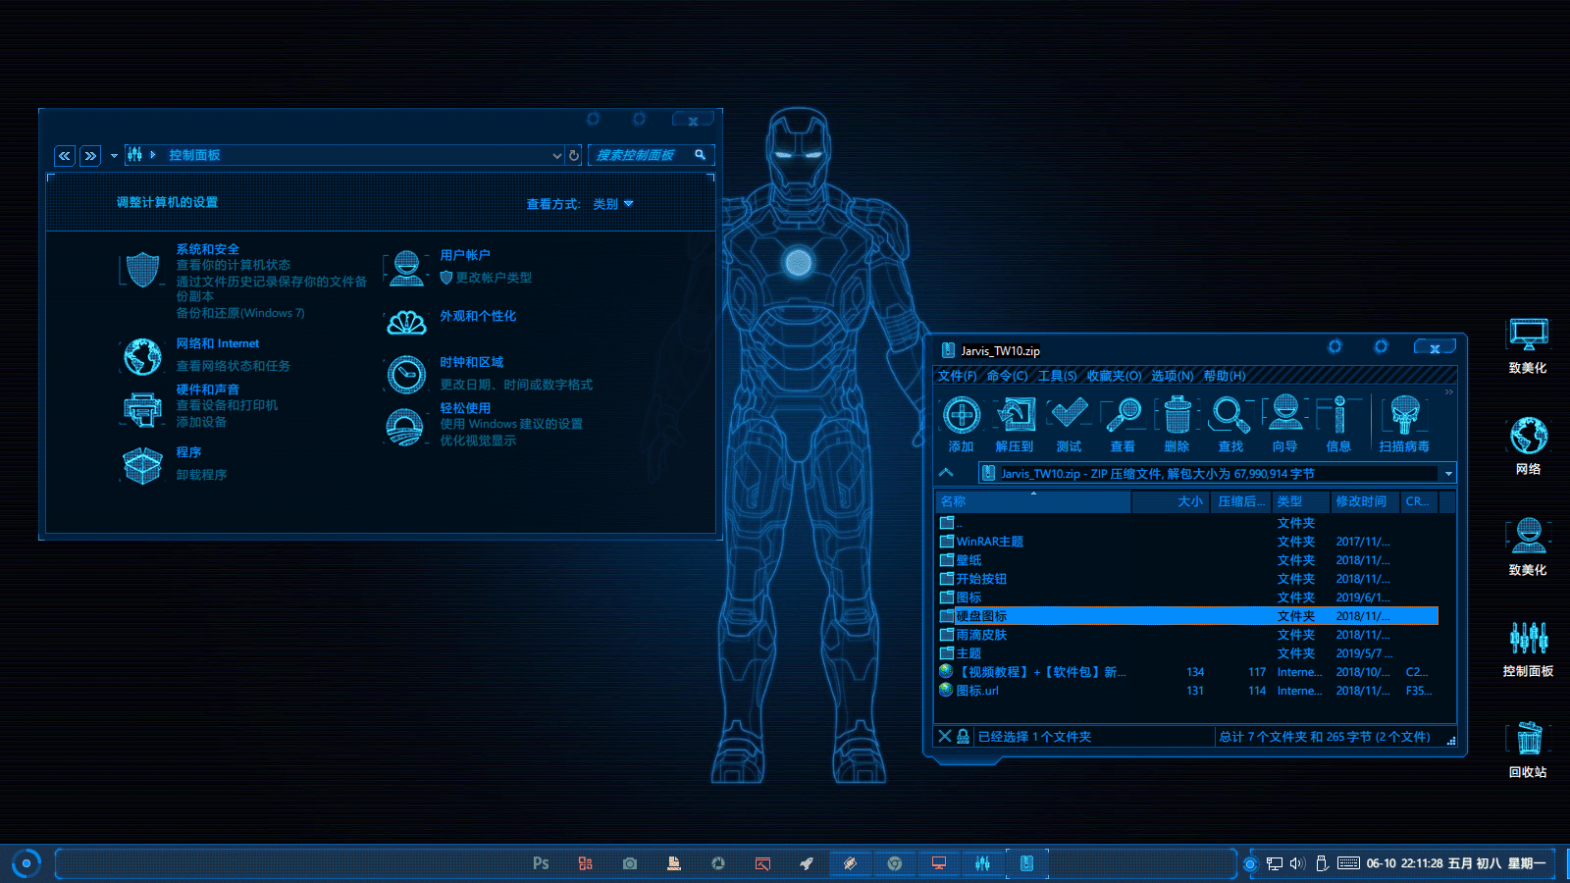Open the 时钟和区域 link
1570x883 pixels.
coord(472,362)
